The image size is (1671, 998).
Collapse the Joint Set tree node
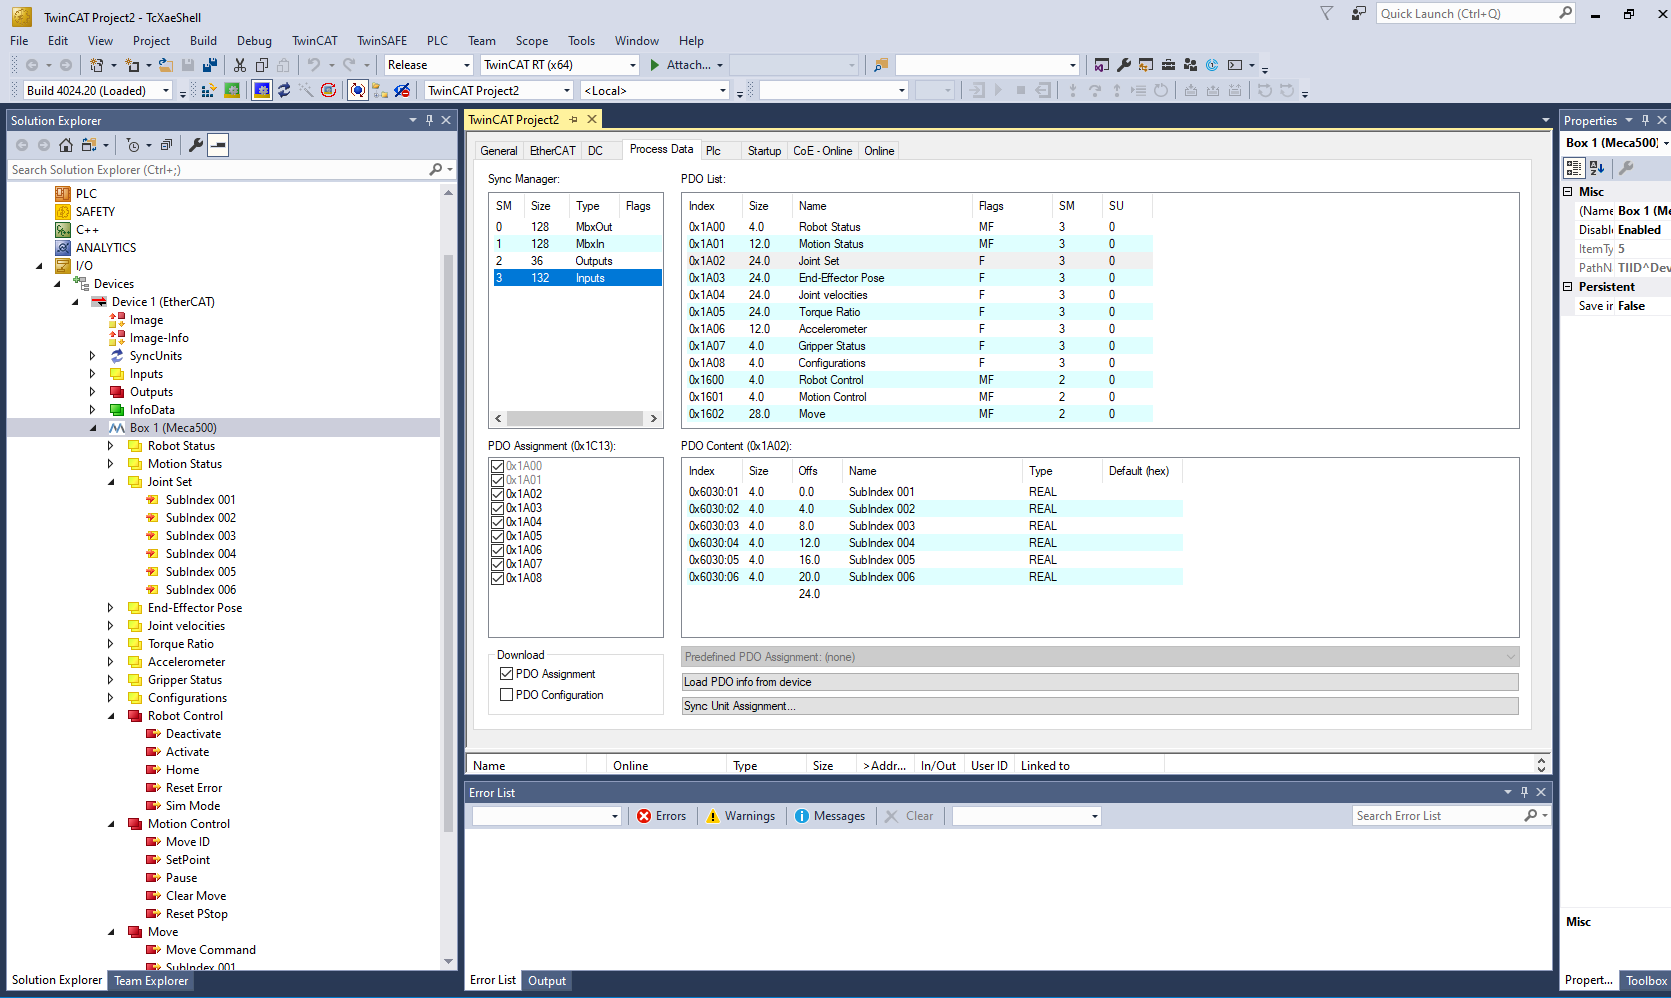[110, 482]
